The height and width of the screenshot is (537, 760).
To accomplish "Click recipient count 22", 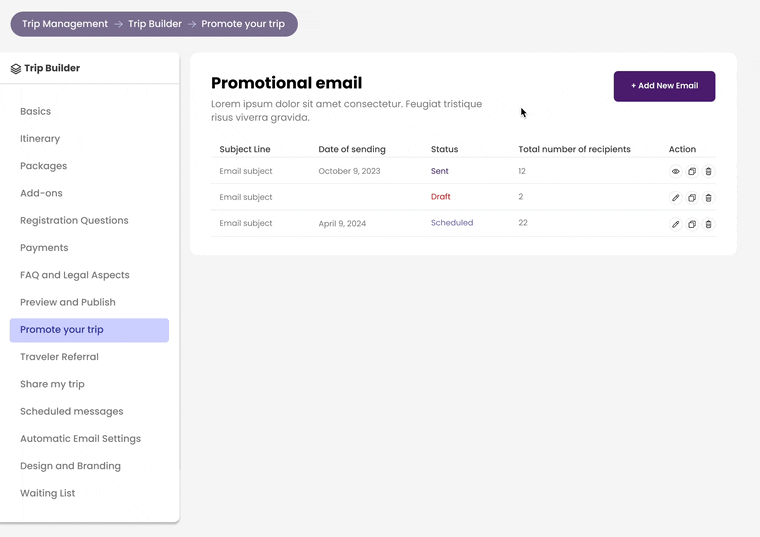I will tap(522, 223).
